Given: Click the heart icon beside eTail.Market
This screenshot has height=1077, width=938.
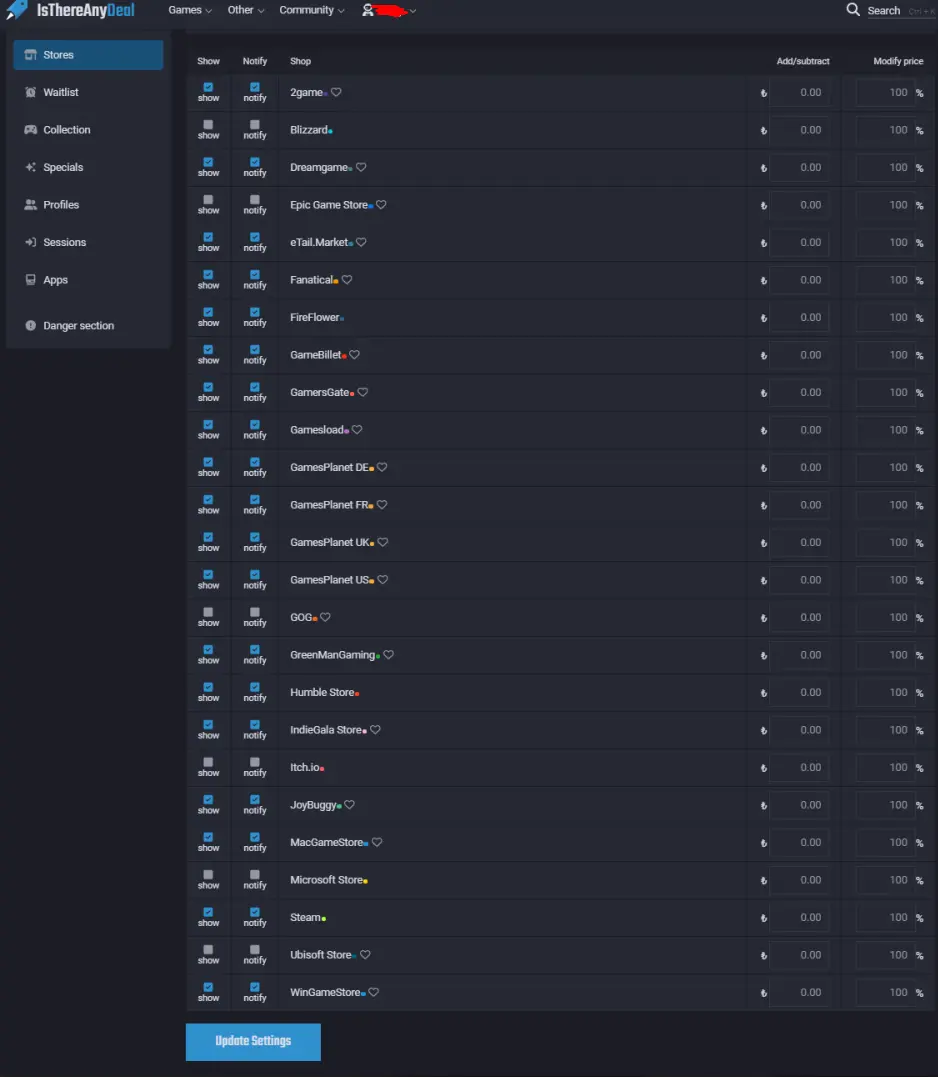Looking at the screenshot, I should [361, 242].
